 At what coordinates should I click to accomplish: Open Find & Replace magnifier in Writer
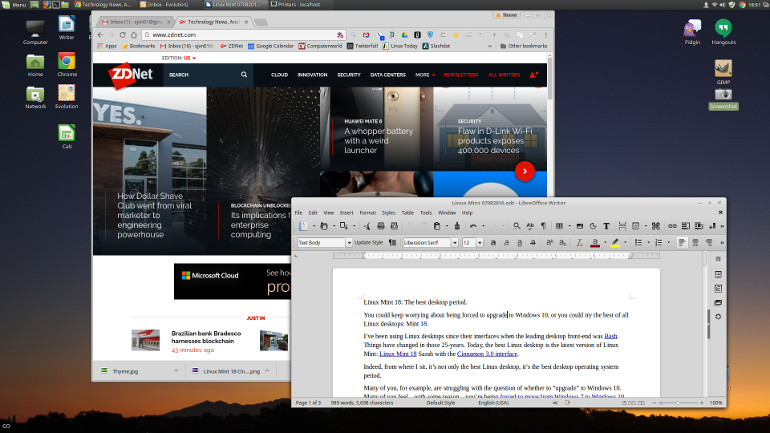pyautogui.click(x=517, y=226)
